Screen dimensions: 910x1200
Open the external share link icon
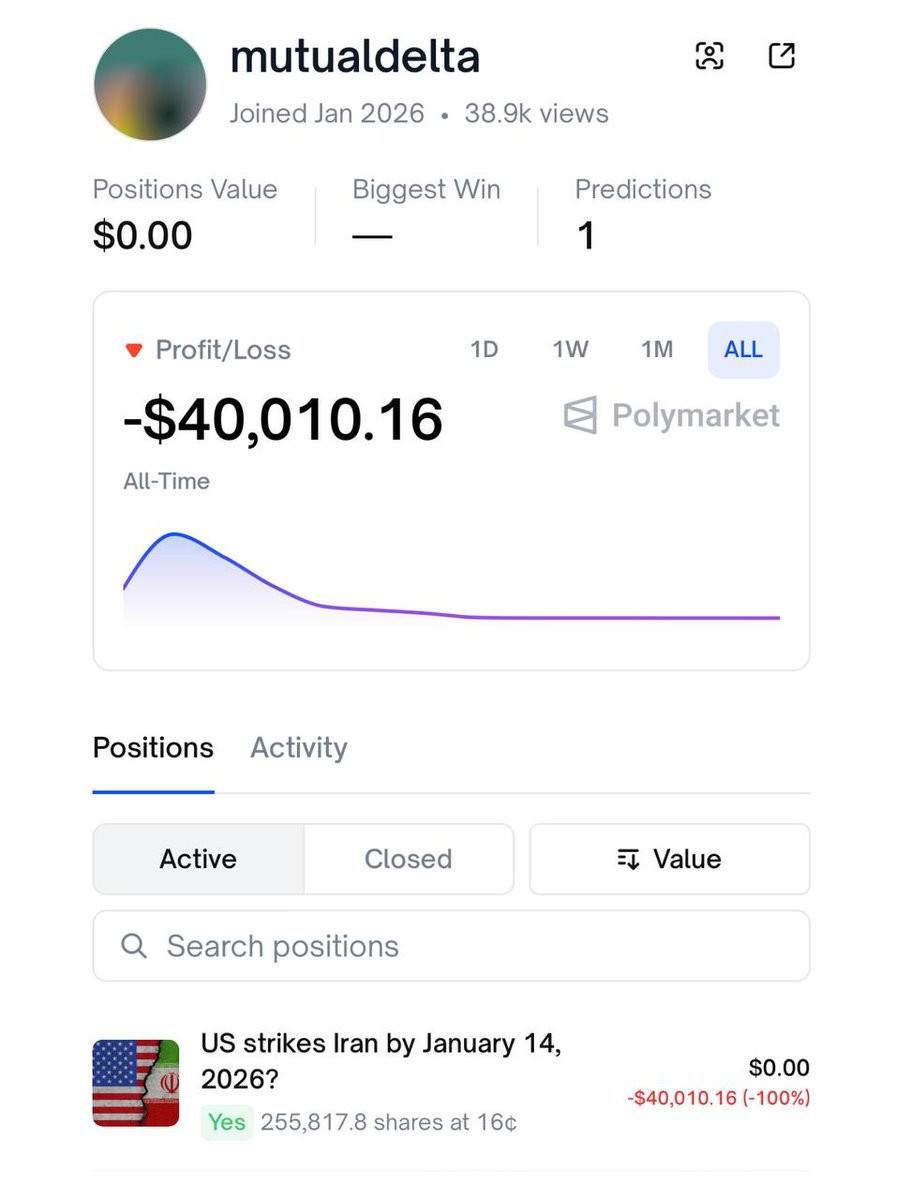tap(781, 56)
